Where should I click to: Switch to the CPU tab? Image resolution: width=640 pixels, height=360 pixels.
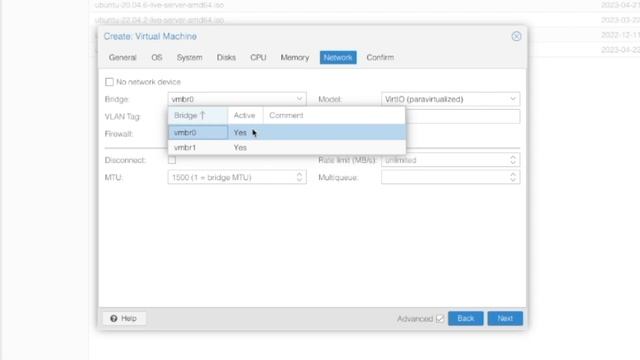pos(258,58)
